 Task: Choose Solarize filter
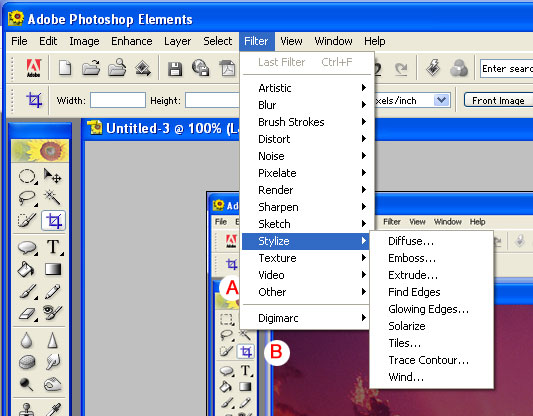[x=431, y=326]
